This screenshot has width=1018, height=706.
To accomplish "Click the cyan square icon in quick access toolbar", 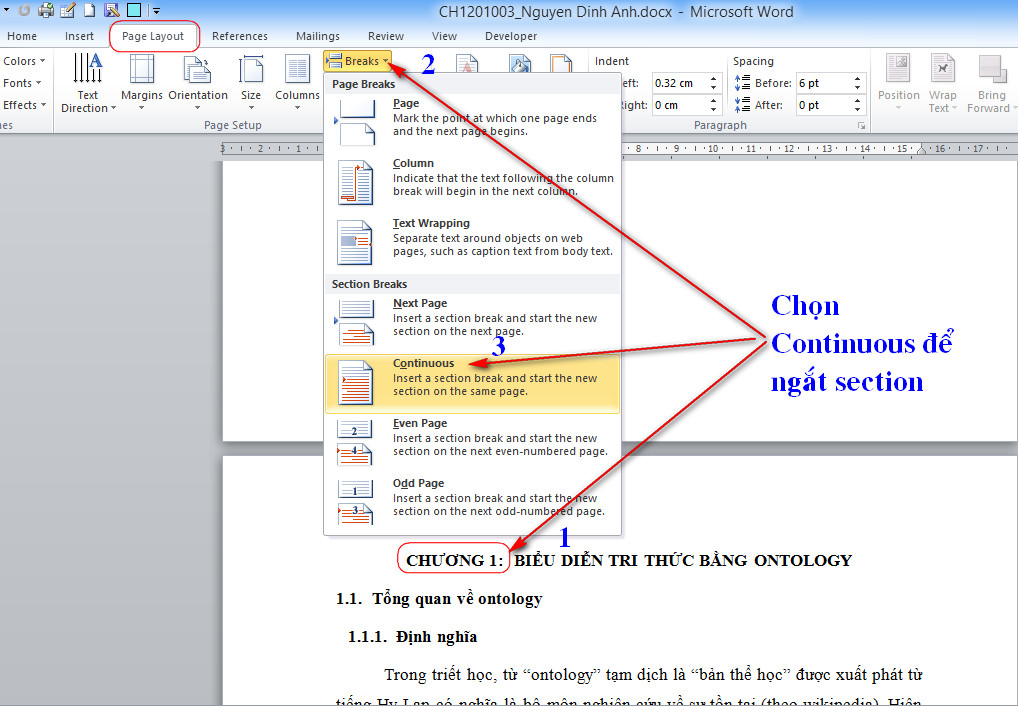I will 134,10.
